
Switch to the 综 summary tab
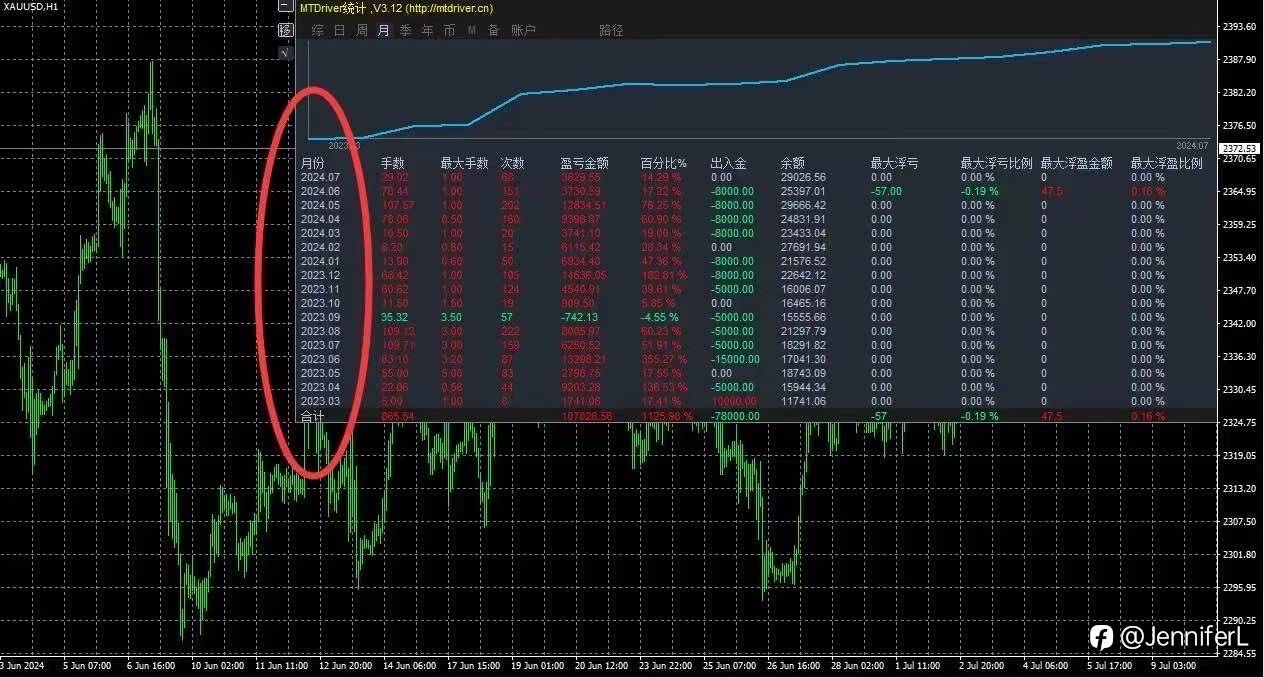pyautogui.click(x=317, y=30)
